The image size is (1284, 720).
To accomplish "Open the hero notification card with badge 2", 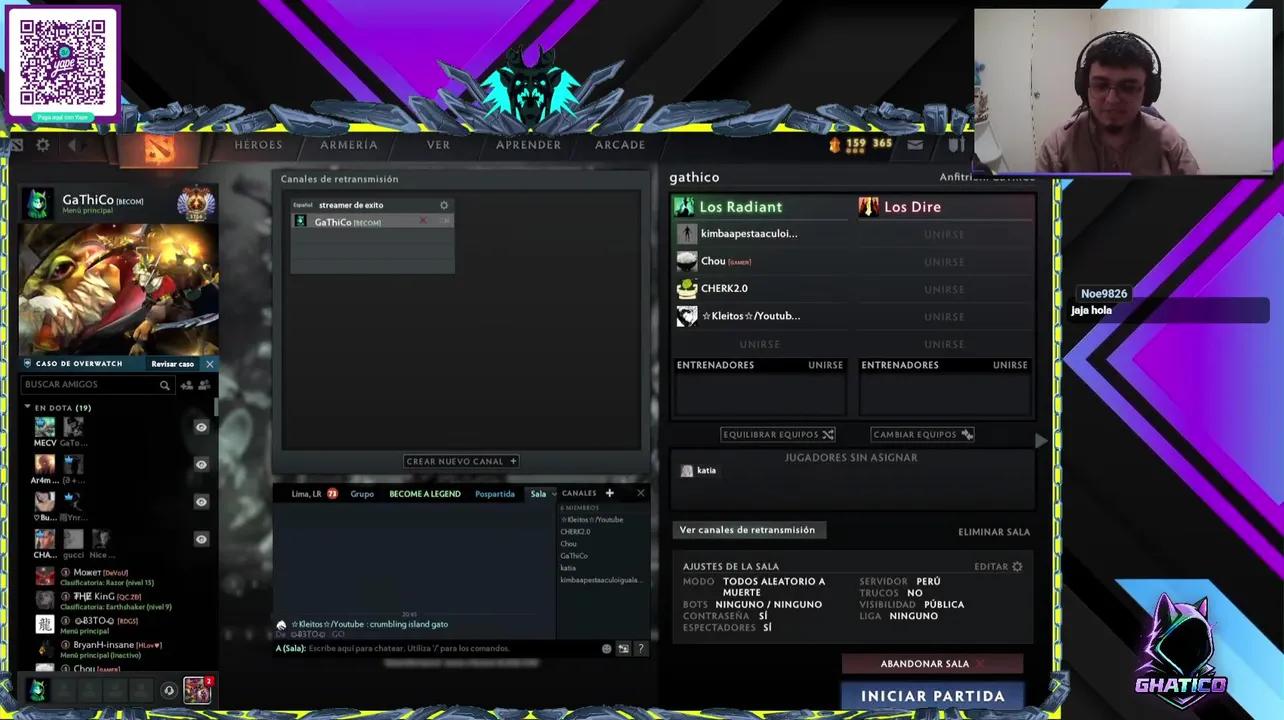I will point(197,689).
